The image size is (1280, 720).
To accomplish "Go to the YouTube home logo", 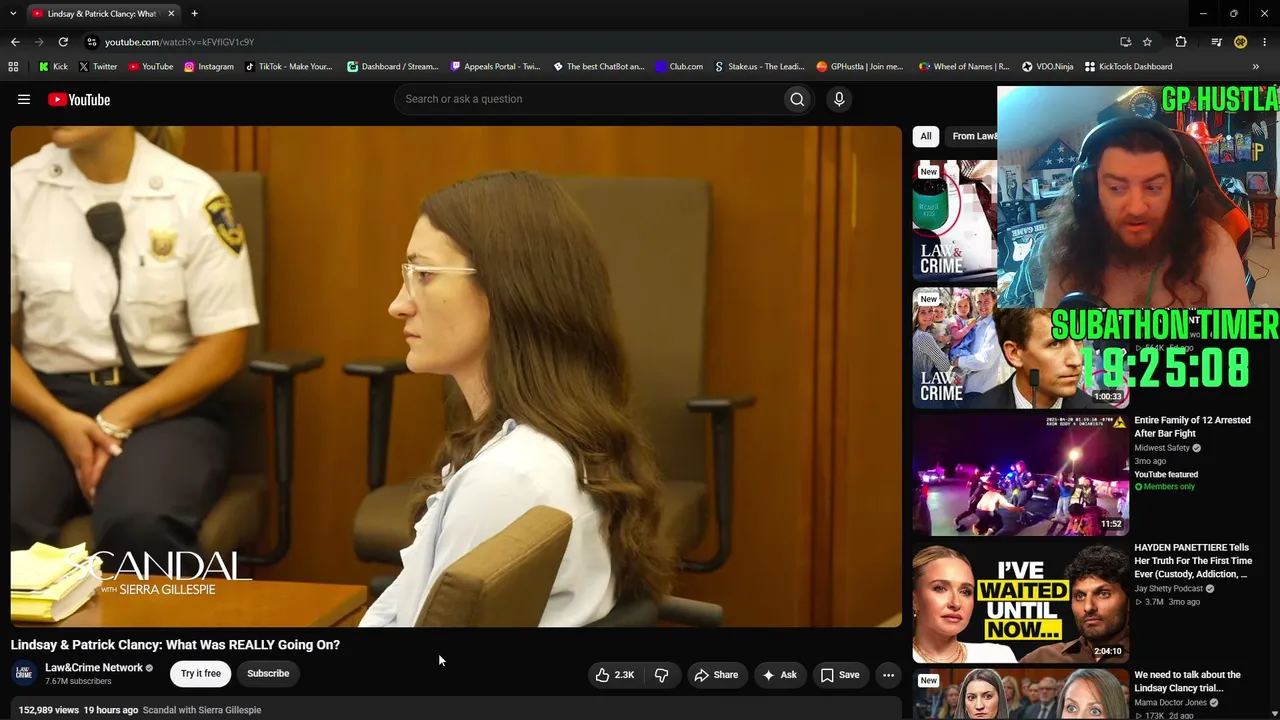I will (x=79, y=99).
